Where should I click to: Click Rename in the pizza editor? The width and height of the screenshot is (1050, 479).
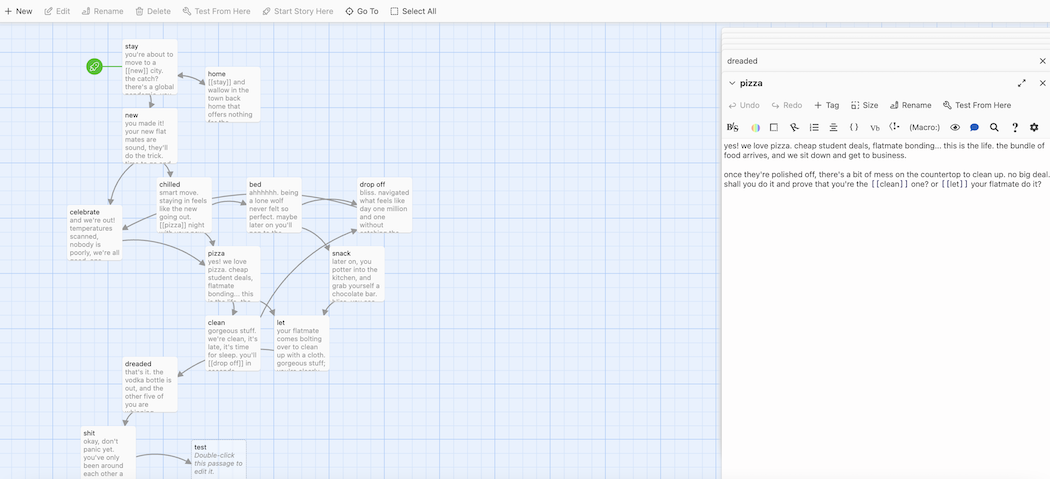click(x=910, y=105)
